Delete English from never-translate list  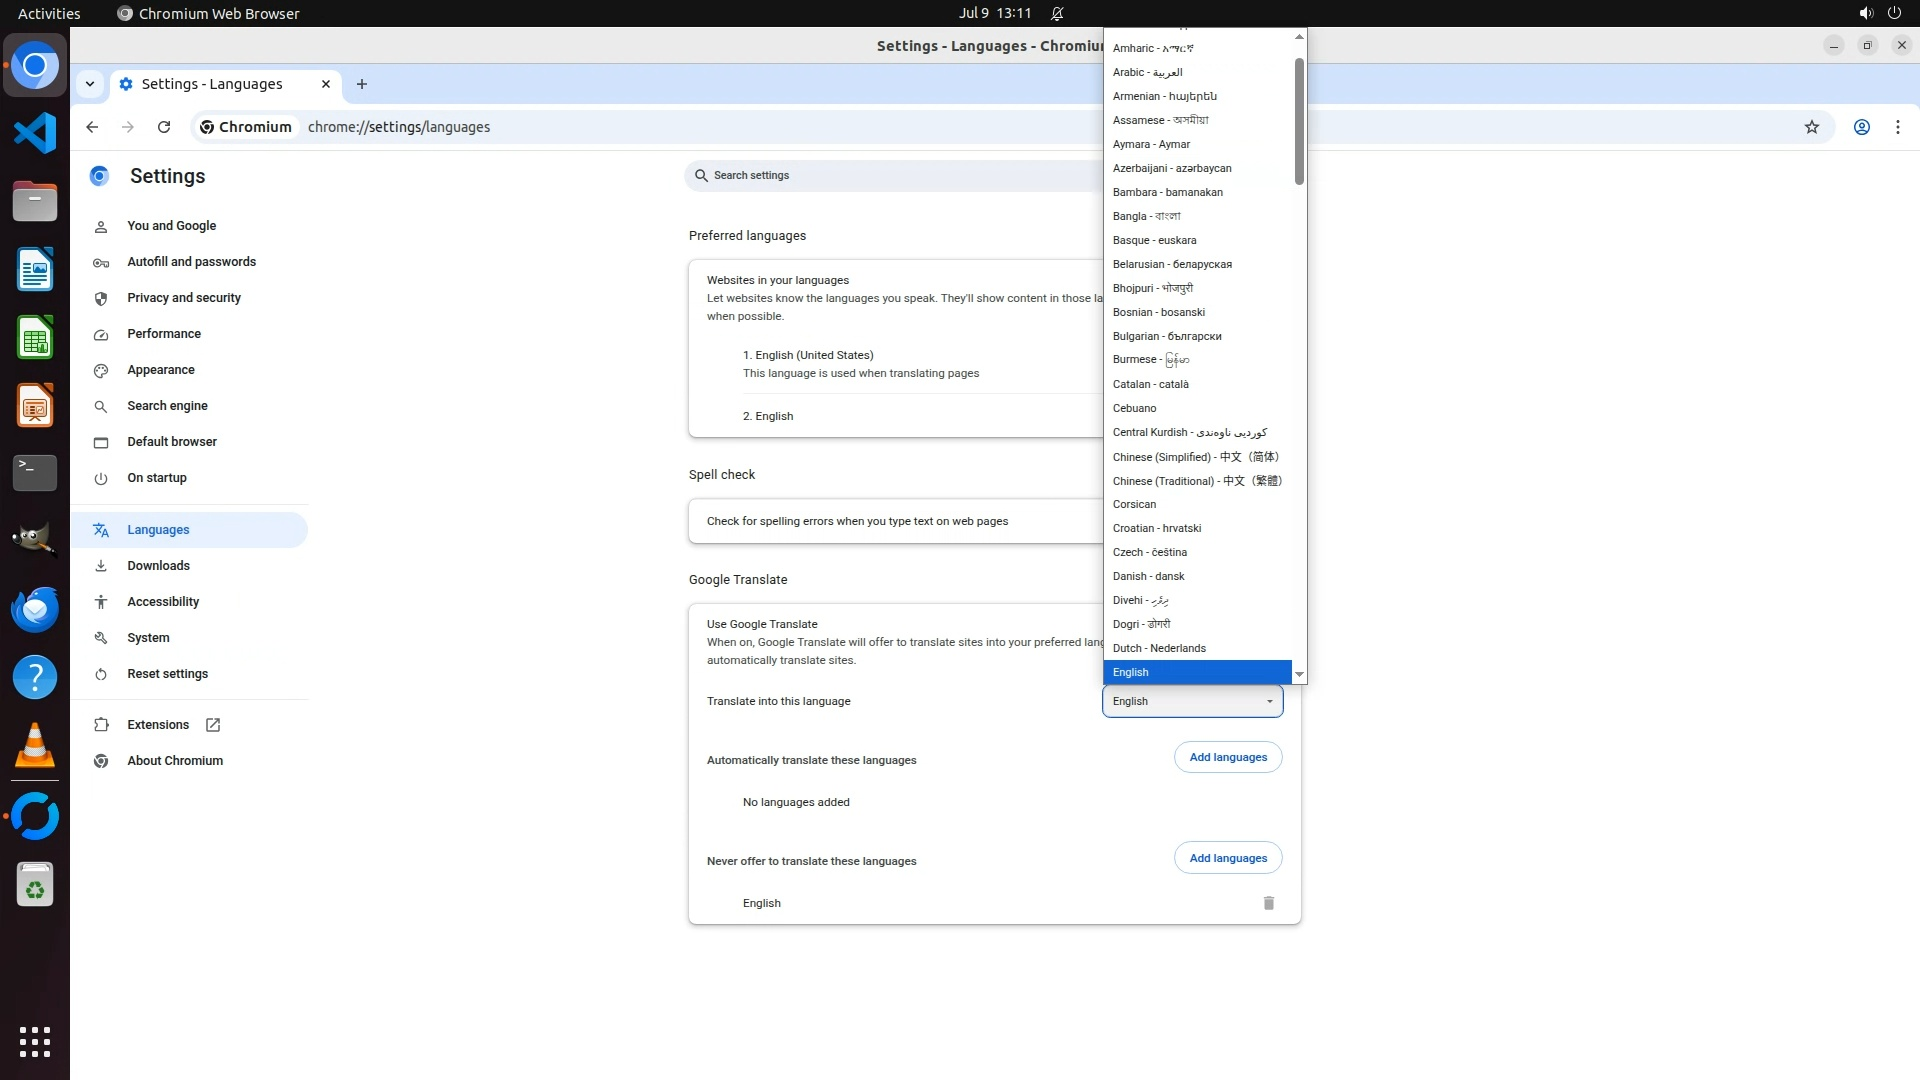click(1268, 903)
